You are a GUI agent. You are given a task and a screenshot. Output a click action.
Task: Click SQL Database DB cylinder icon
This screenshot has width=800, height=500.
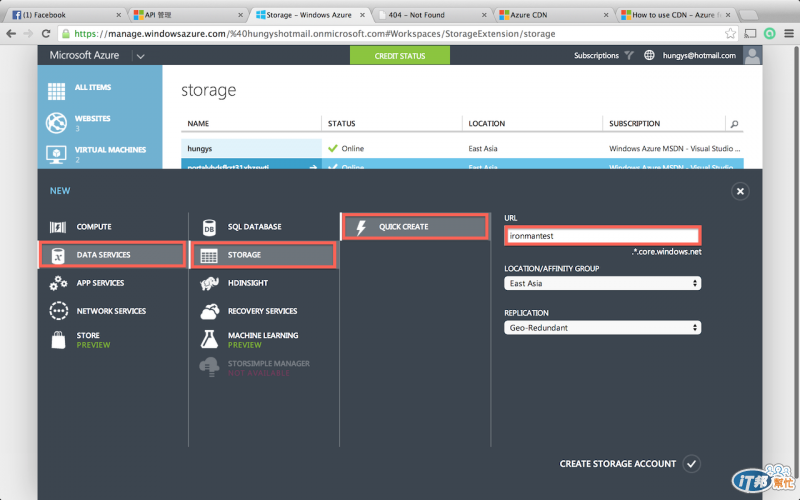tap(209, 227)
